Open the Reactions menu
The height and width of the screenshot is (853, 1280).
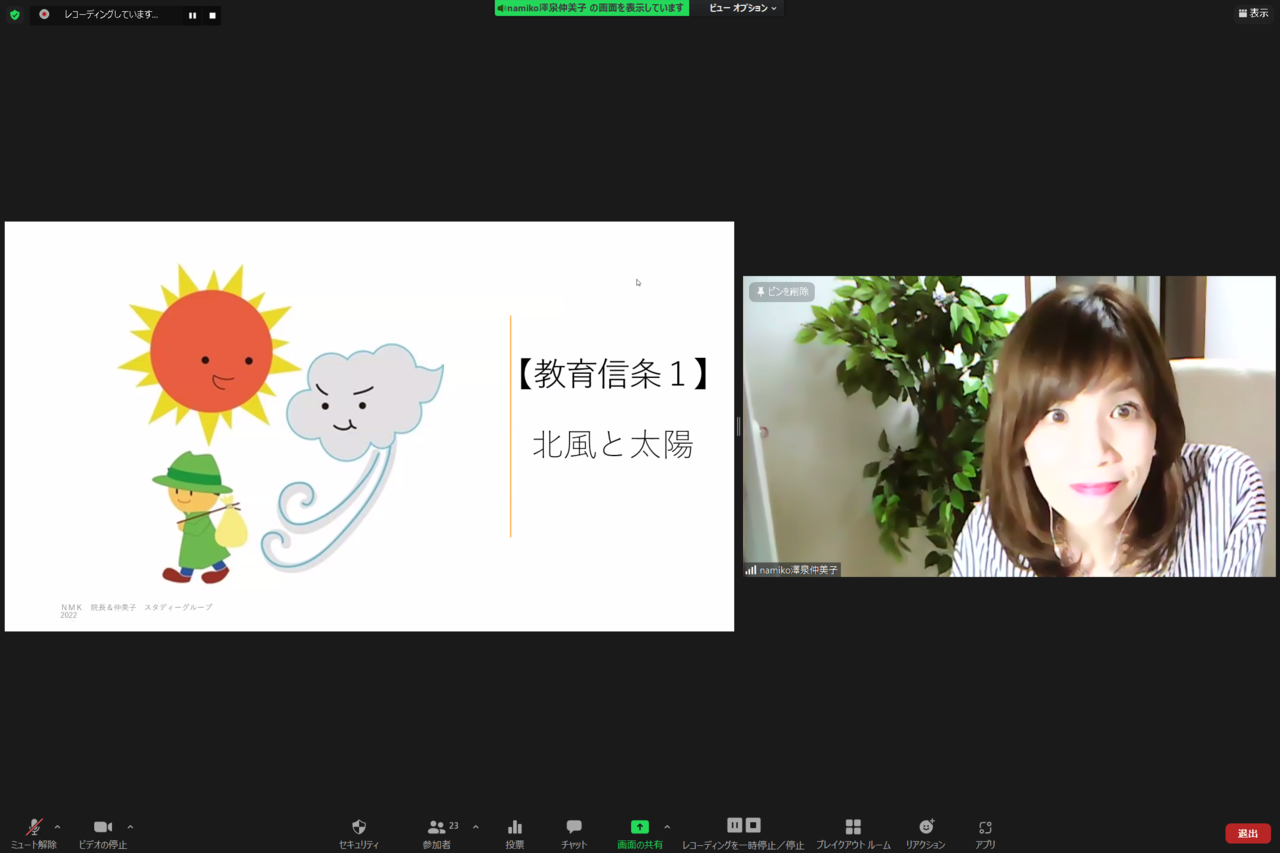(x=925, y=828)
